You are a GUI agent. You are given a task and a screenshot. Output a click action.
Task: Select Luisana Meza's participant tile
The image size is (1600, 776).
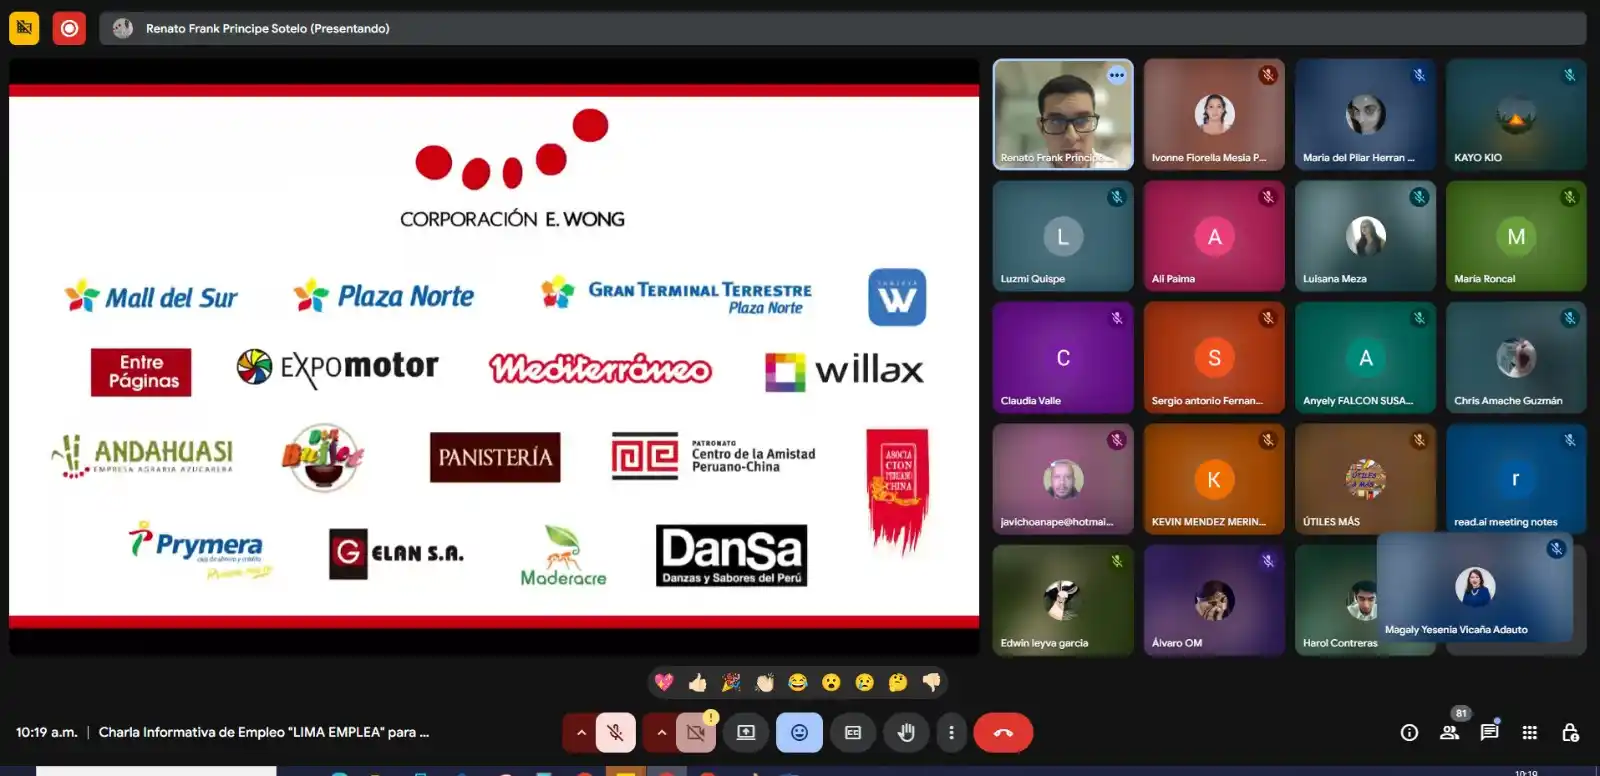click(1365, 236)
